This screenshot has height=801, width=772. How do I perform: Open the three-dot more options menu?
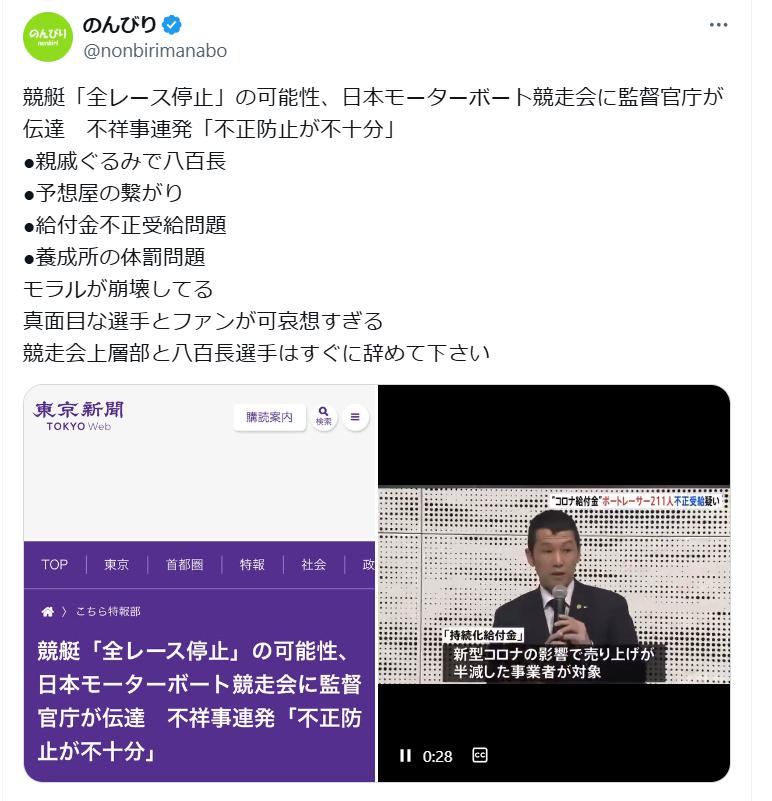coord(718,25)
